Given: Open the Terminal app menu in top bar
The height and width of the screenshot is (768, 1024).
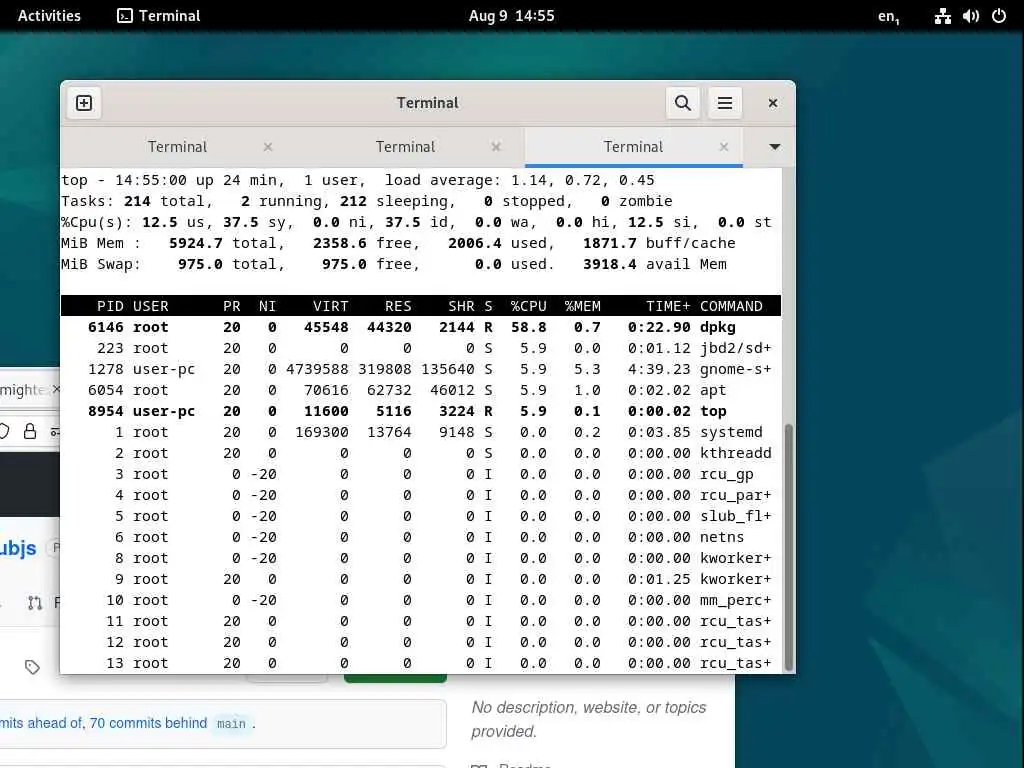Looking at the screenshot, I should tap(159, 16).
